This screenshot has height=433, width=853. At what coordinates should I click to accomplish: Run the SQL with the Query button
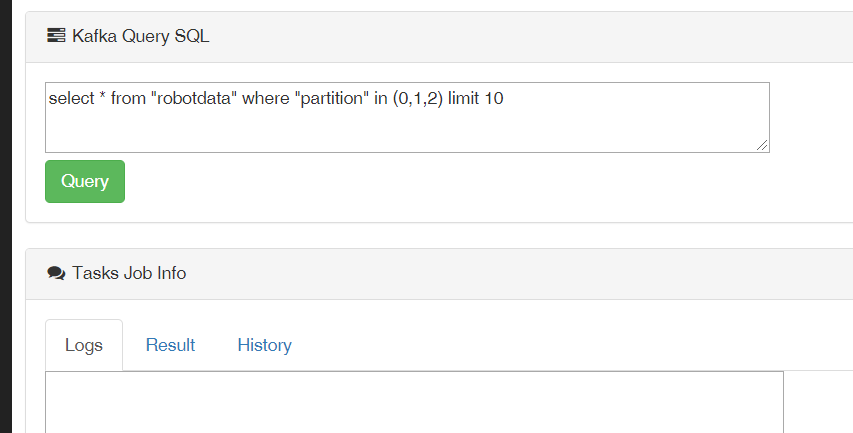(x=85, y=181)
